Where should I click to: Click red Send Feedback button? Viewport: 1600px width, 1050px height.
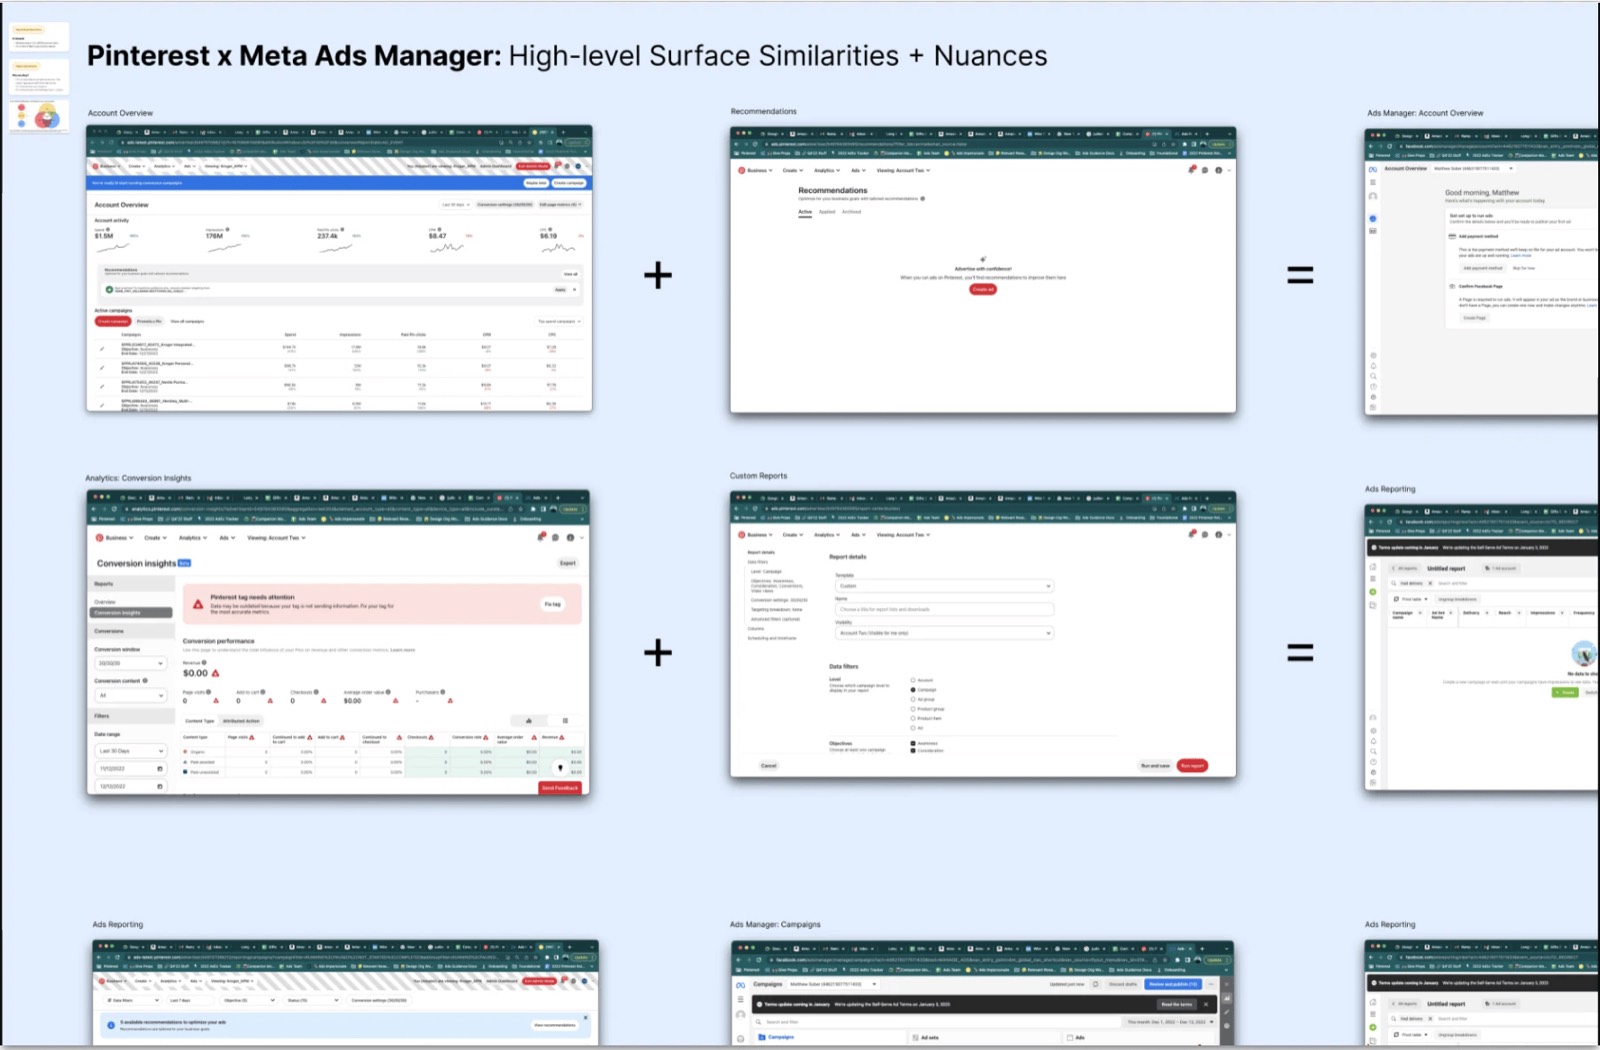(560, 788)
